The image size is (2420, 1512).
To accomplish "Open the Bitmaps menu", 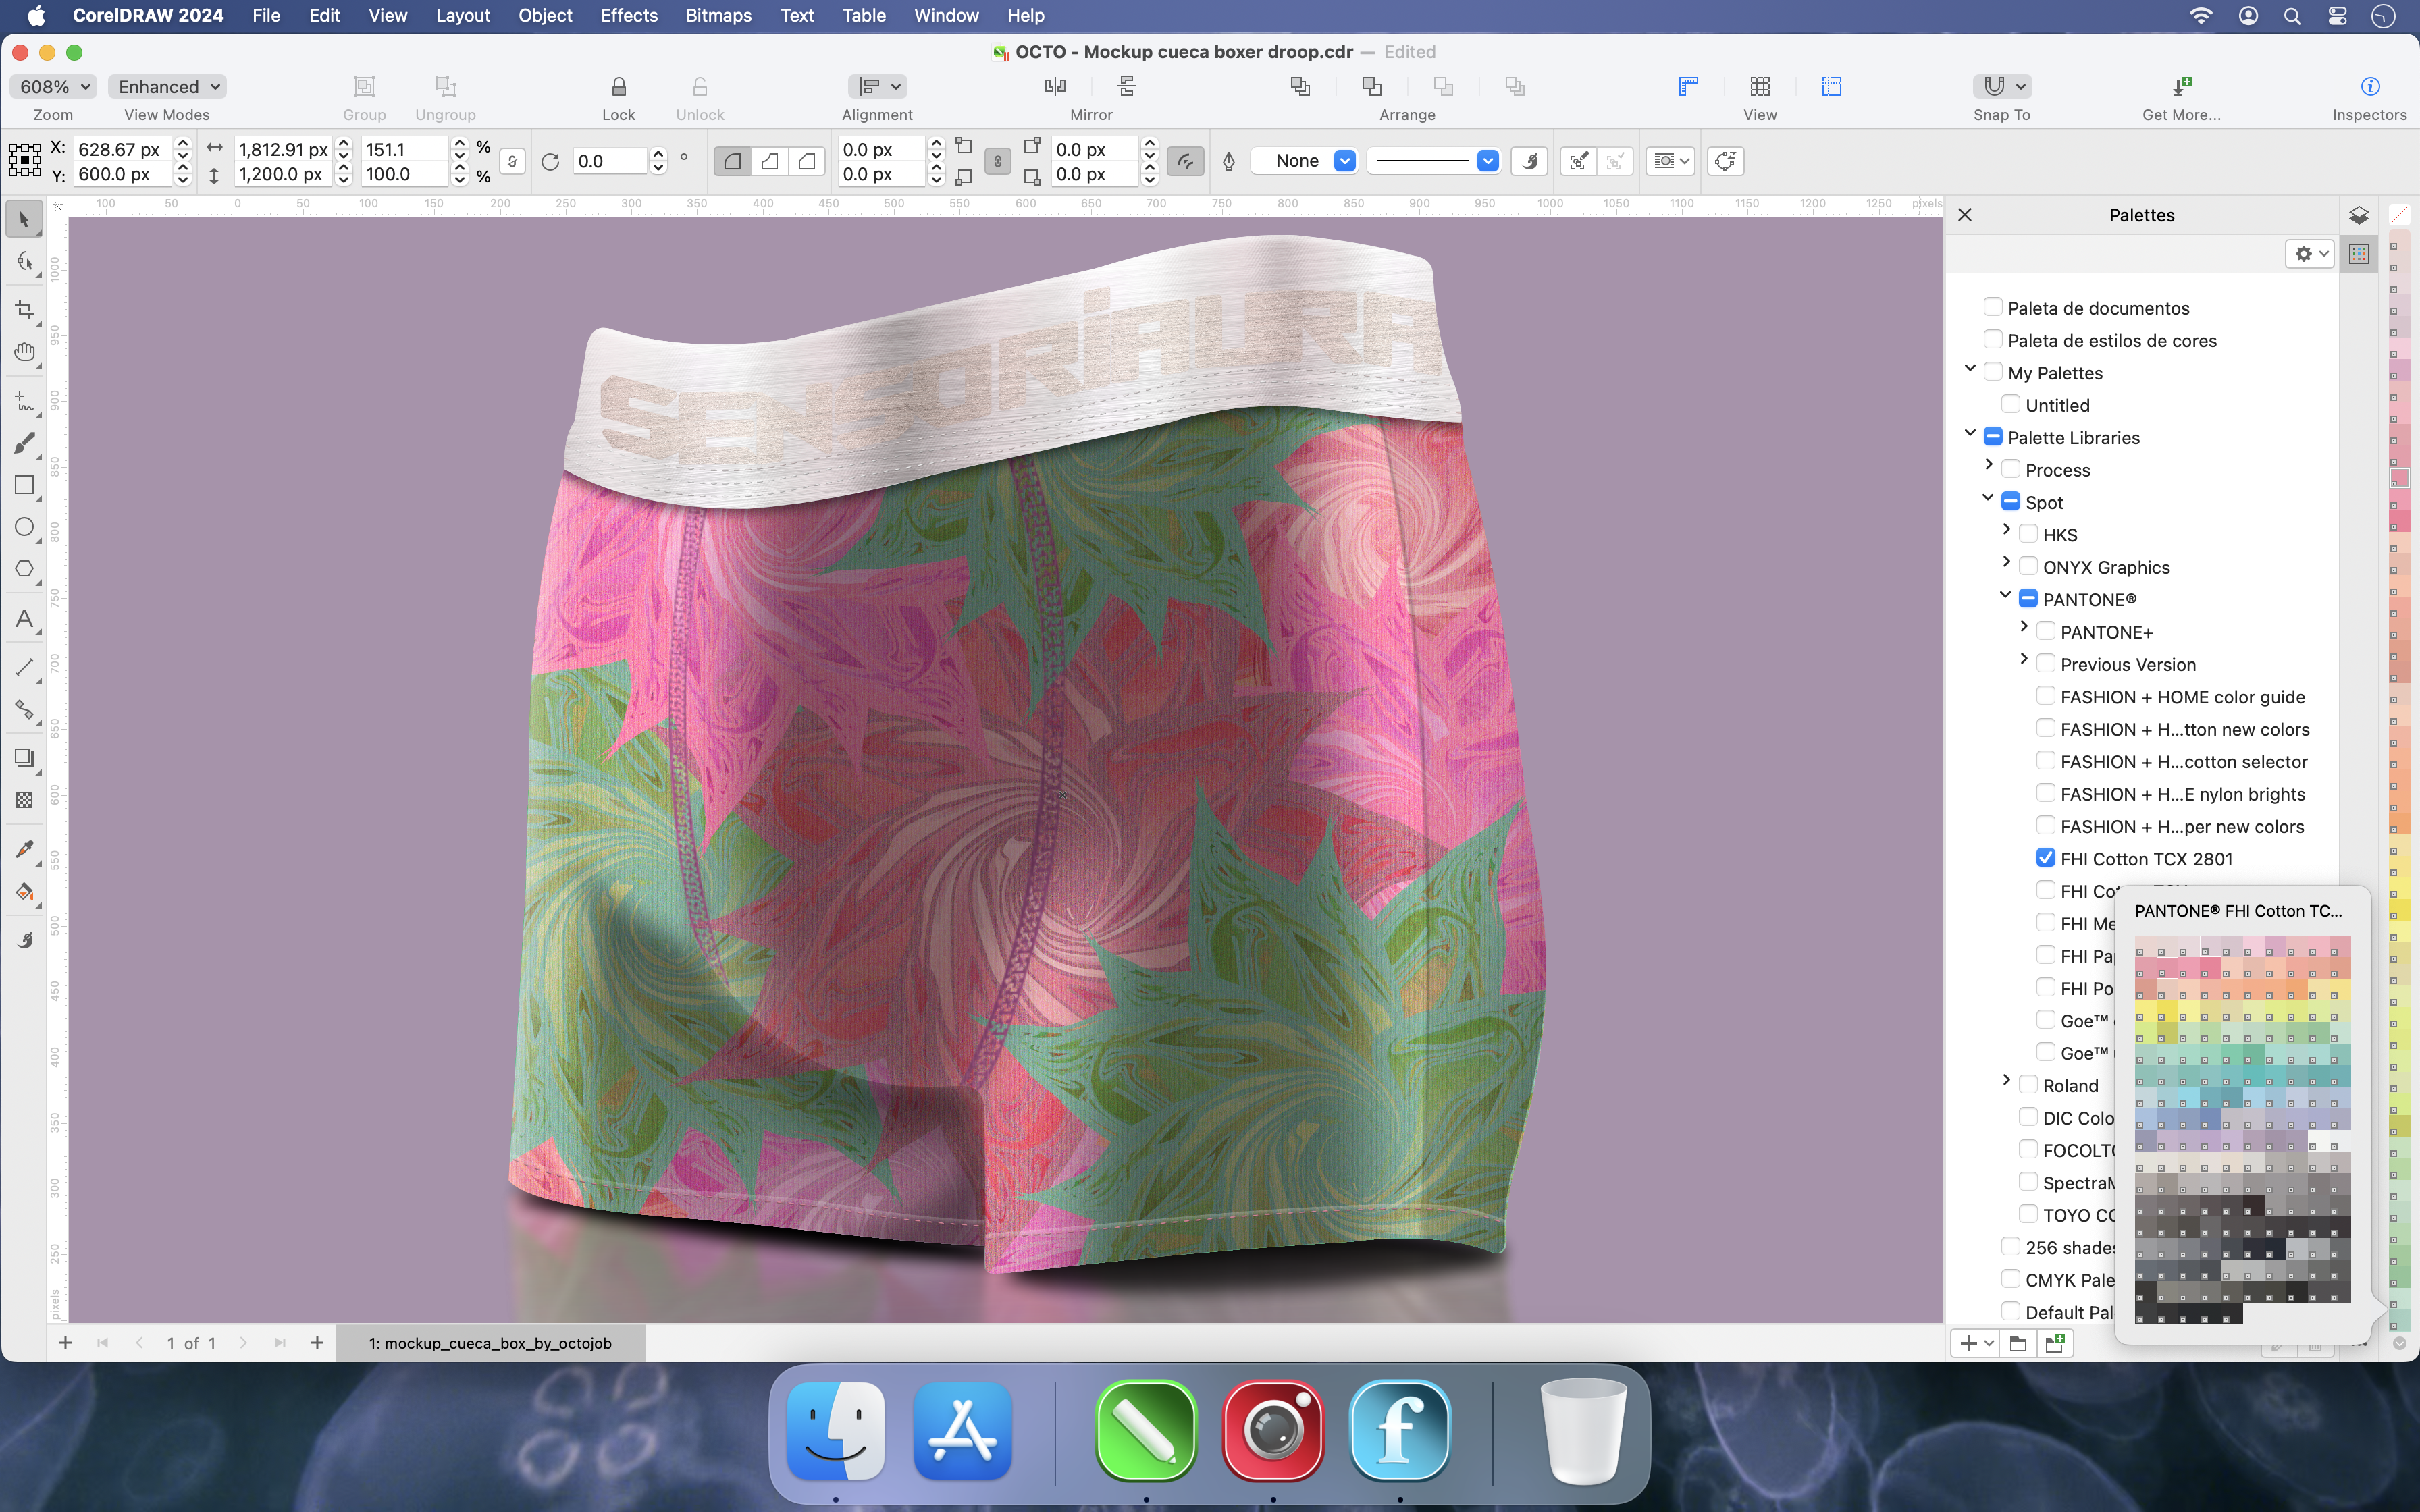I will click(x=718, y=16).
